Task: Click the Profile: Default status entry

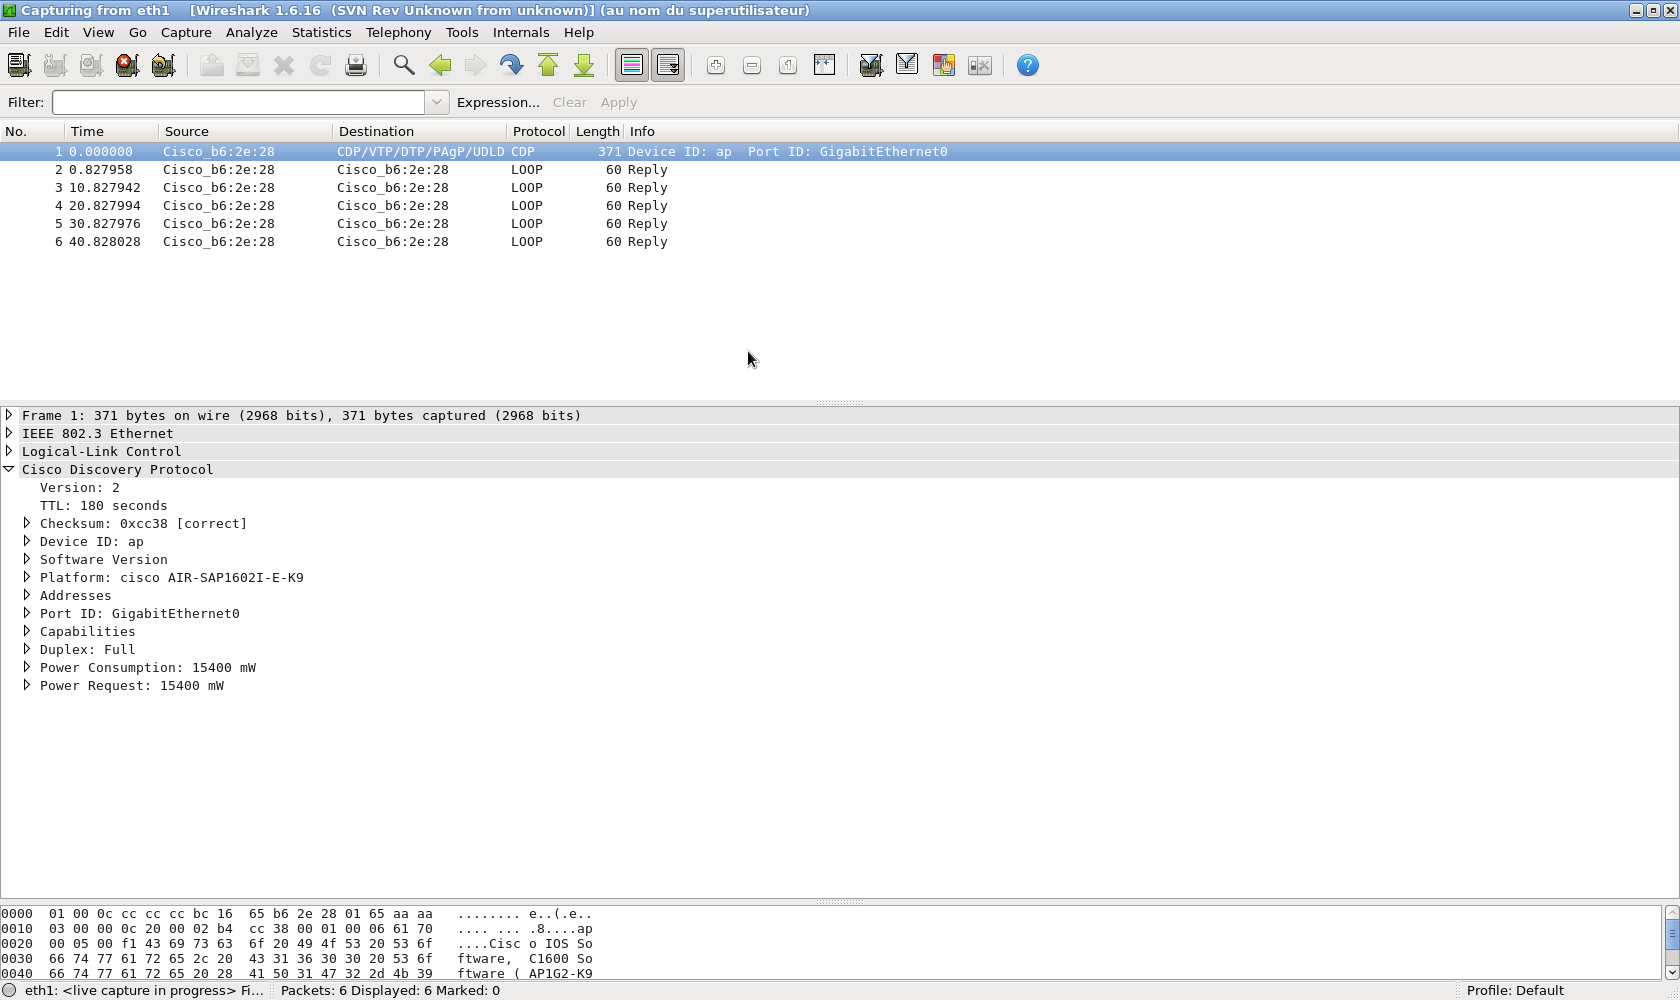Action: [1515, 990]
